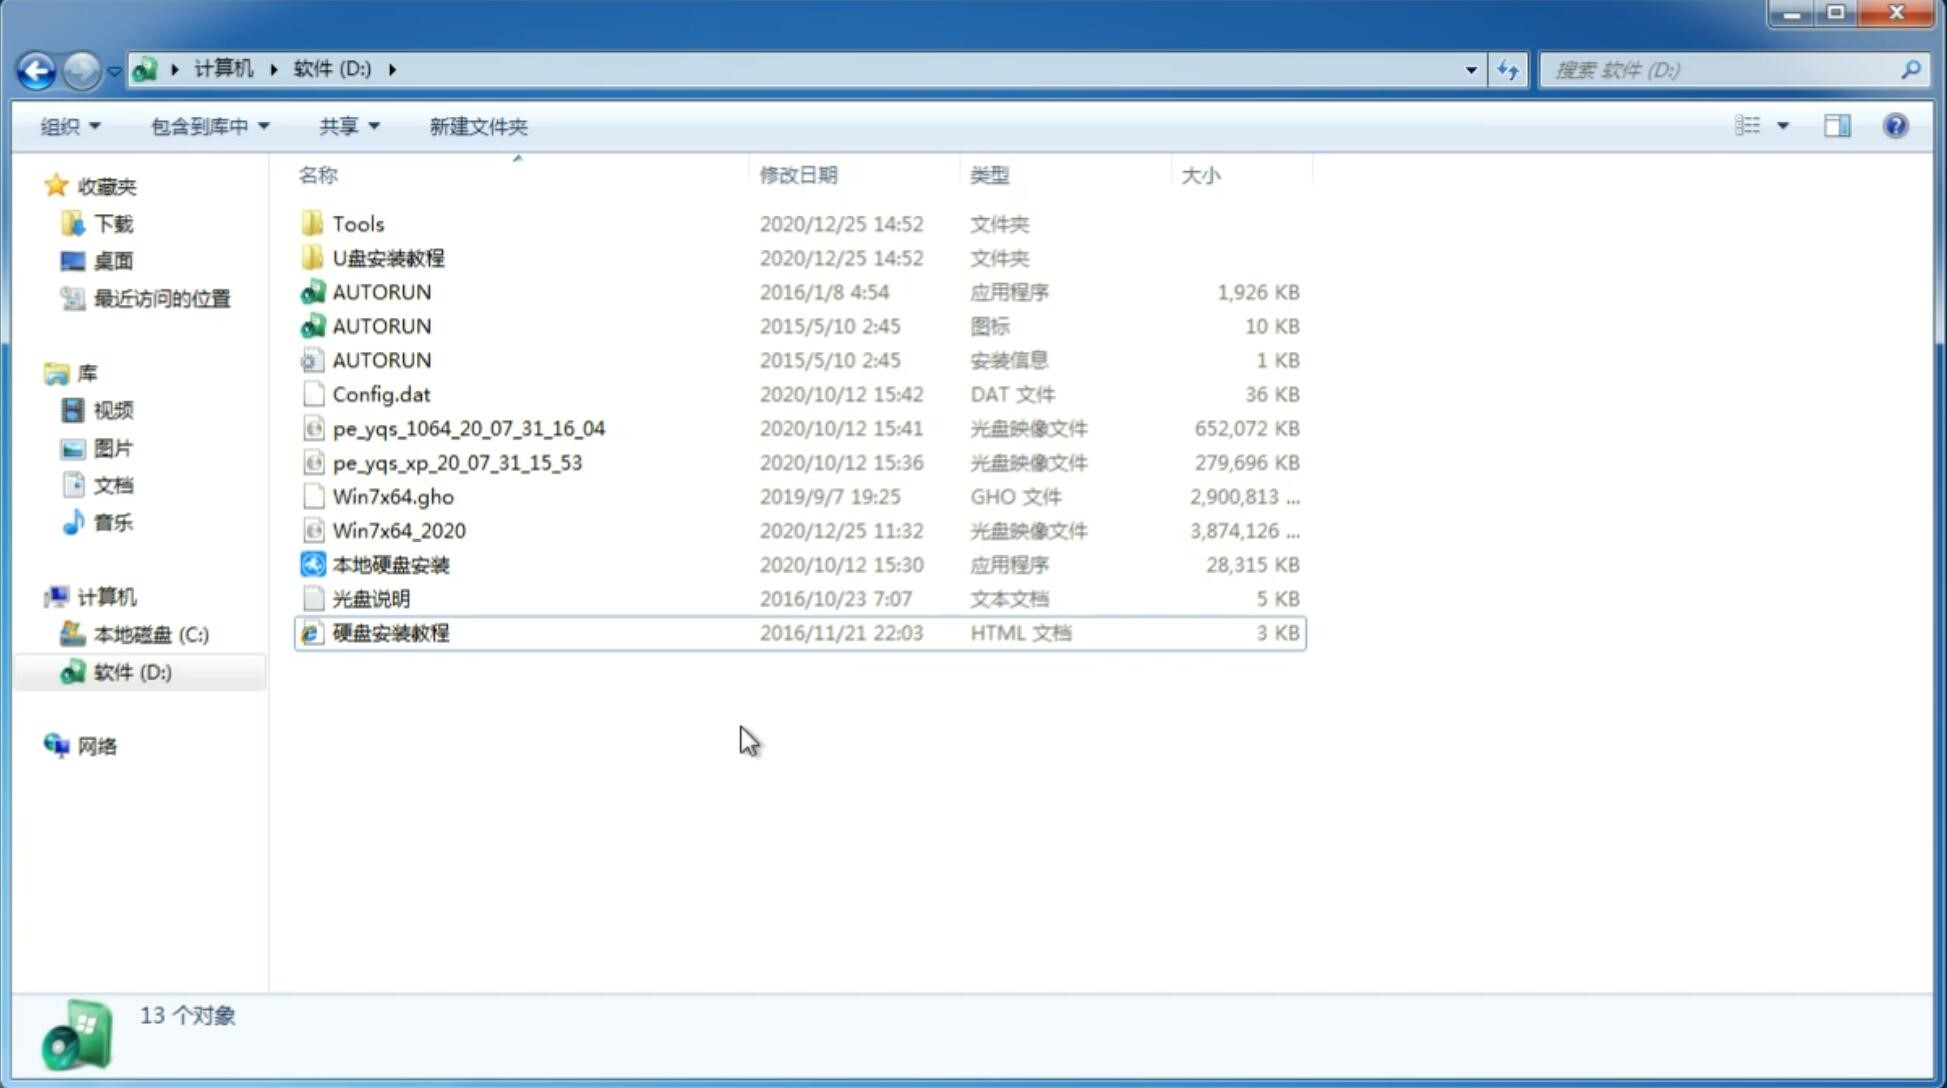Open pe_yqs_1064 disc image file
This screenshot has width=1947, height=1088.
pyautogui.click(x=471, y=428)
